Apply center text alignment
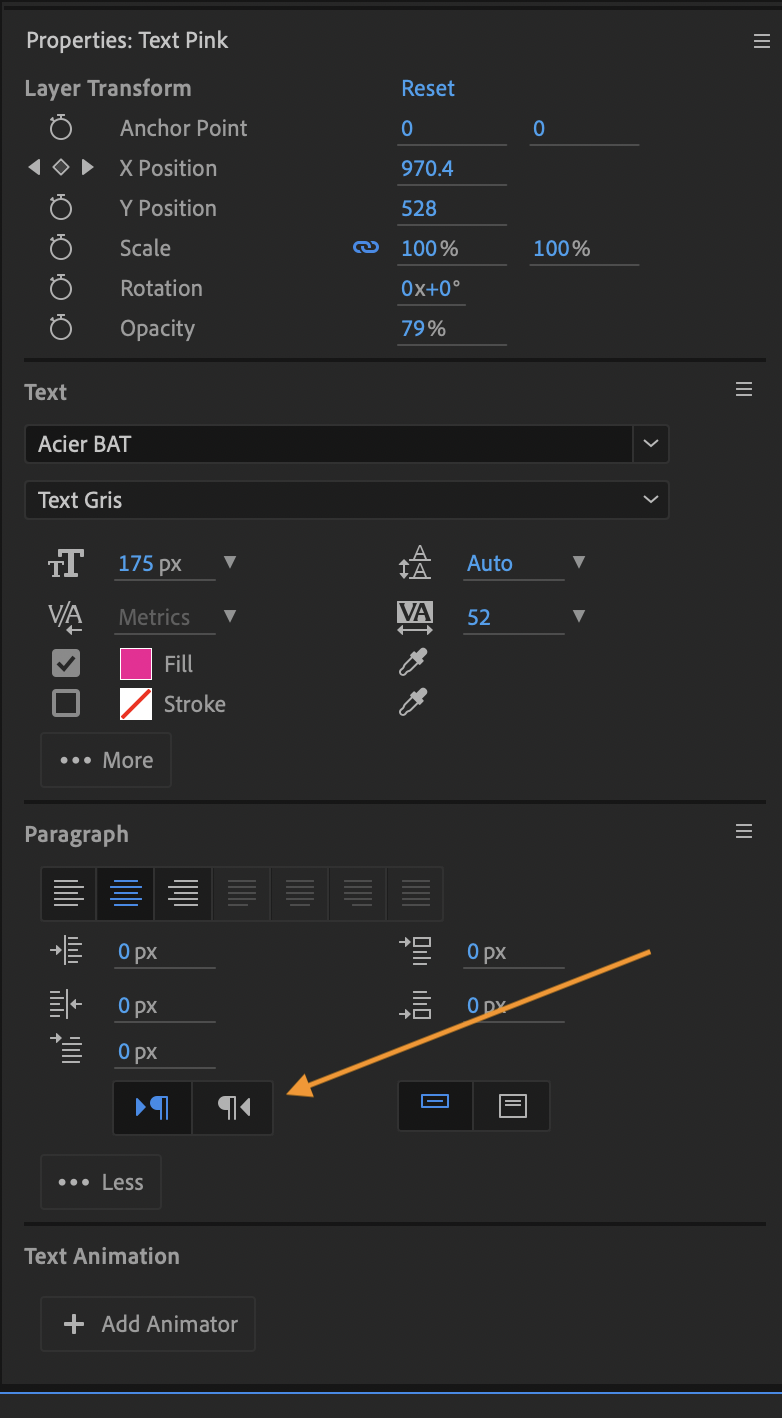 (125, 893)
